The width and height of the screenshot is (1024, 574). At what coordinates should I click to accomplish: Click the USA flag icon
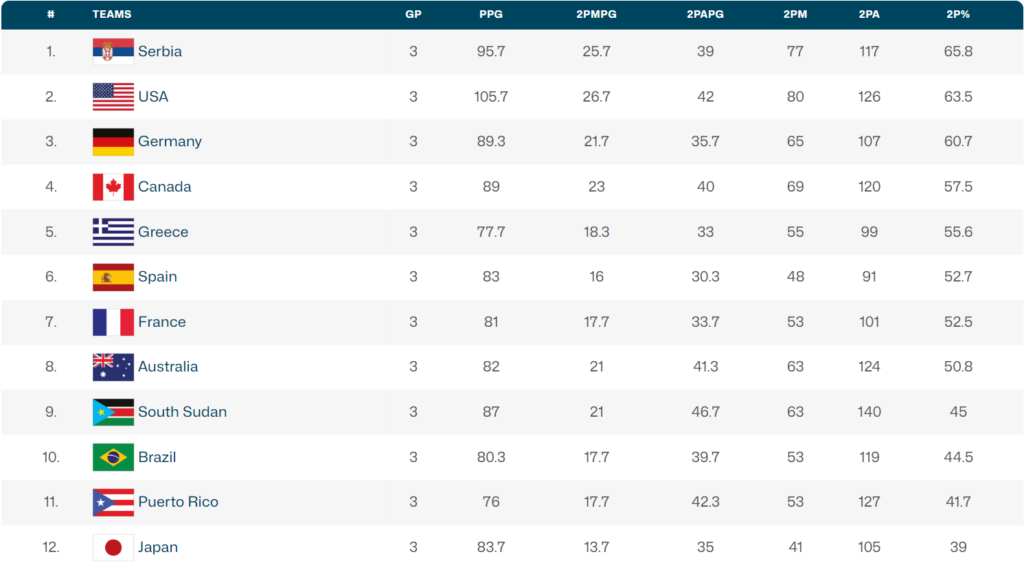tap(113, 97)
